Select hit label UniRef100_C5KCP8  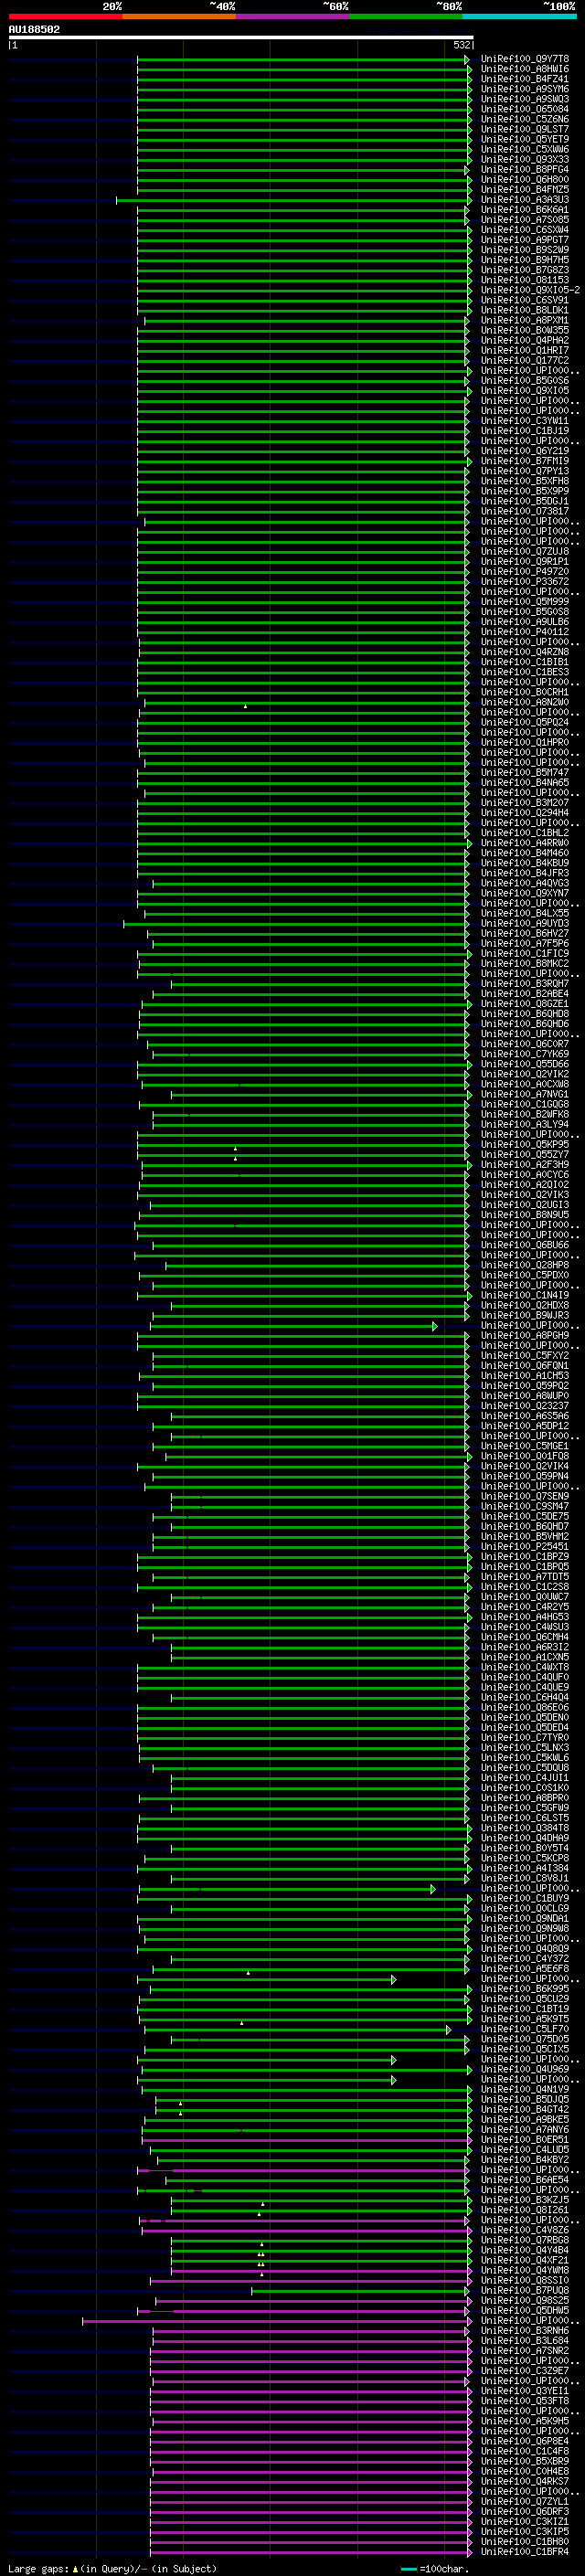[x=525, y=1858]
